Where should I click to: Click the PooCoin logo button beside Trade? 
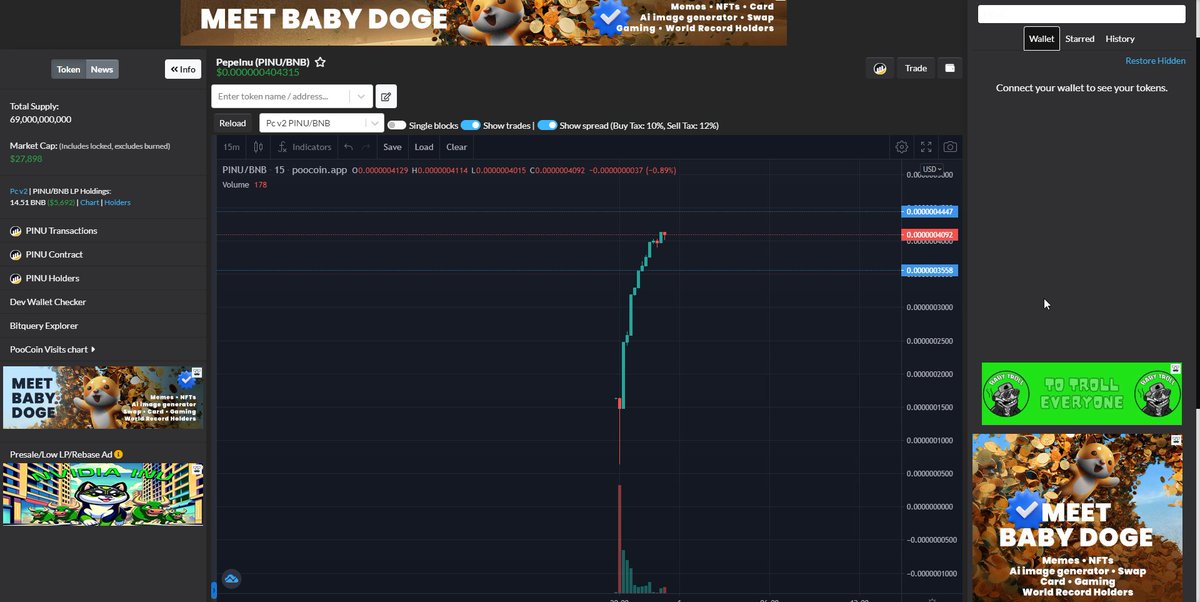[x=879, y=68]
